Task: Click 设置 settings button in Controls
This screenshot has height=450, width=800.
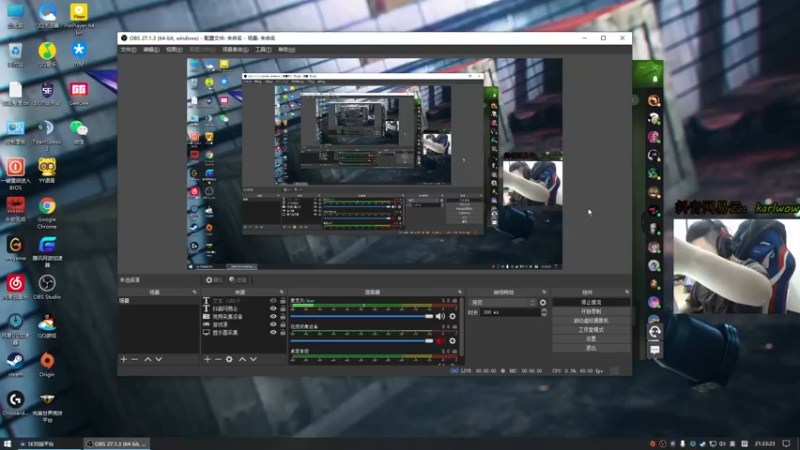Action: click(591, 339)
